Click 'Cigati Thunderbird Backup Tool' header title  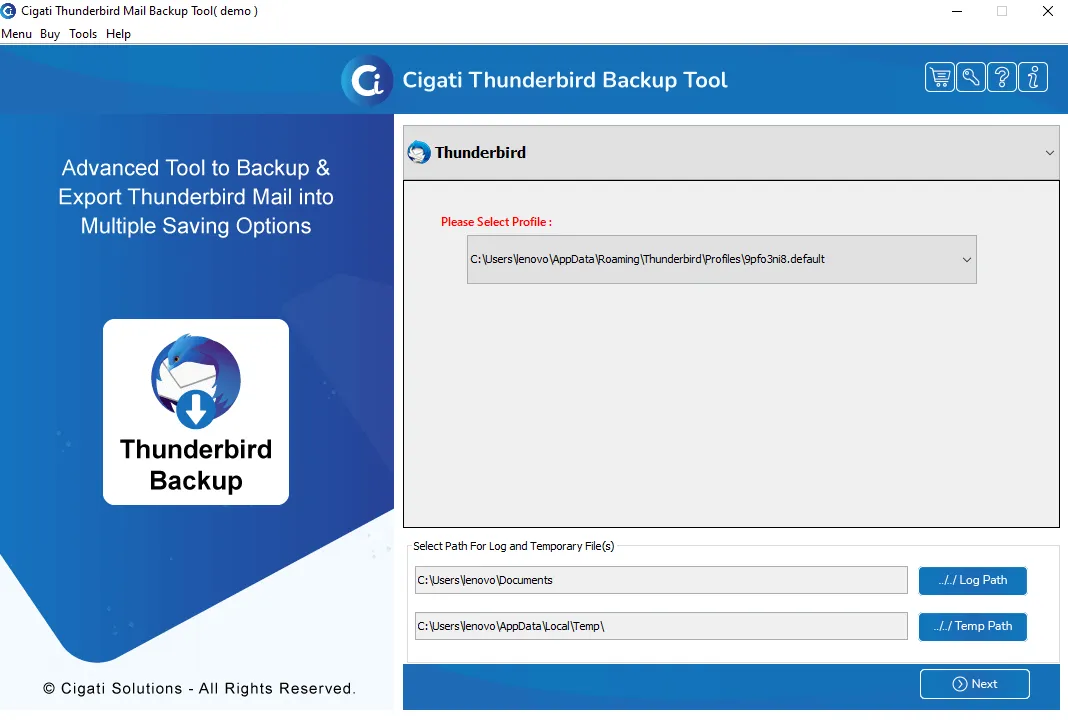pyautogui.click(x=565, y=80)
